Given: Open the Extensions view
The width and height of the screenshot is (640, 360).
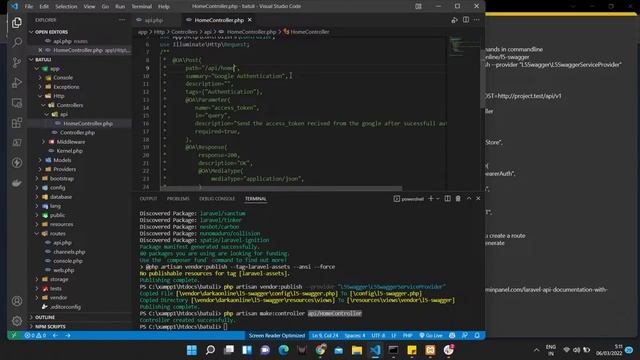Looking at the screenshot, I should [x=17, y=123].
